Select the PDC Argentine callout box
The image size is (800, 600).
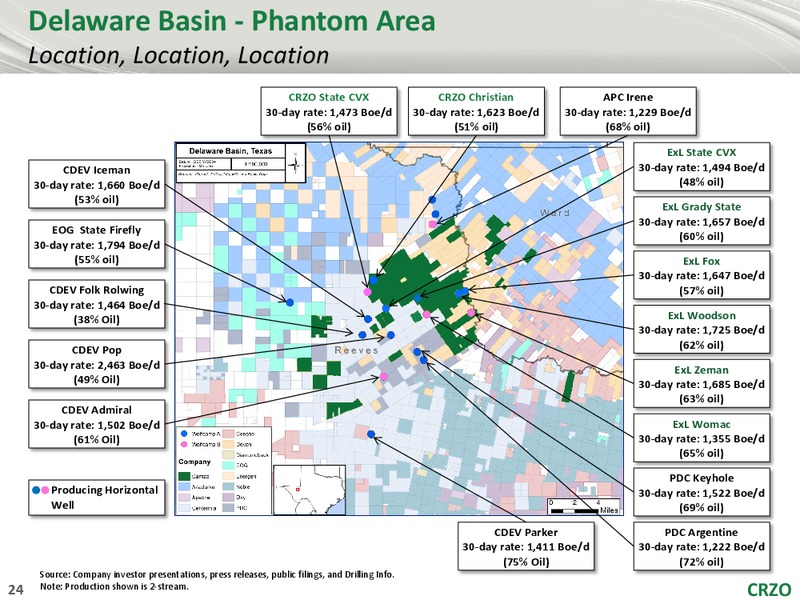(702, 546)
